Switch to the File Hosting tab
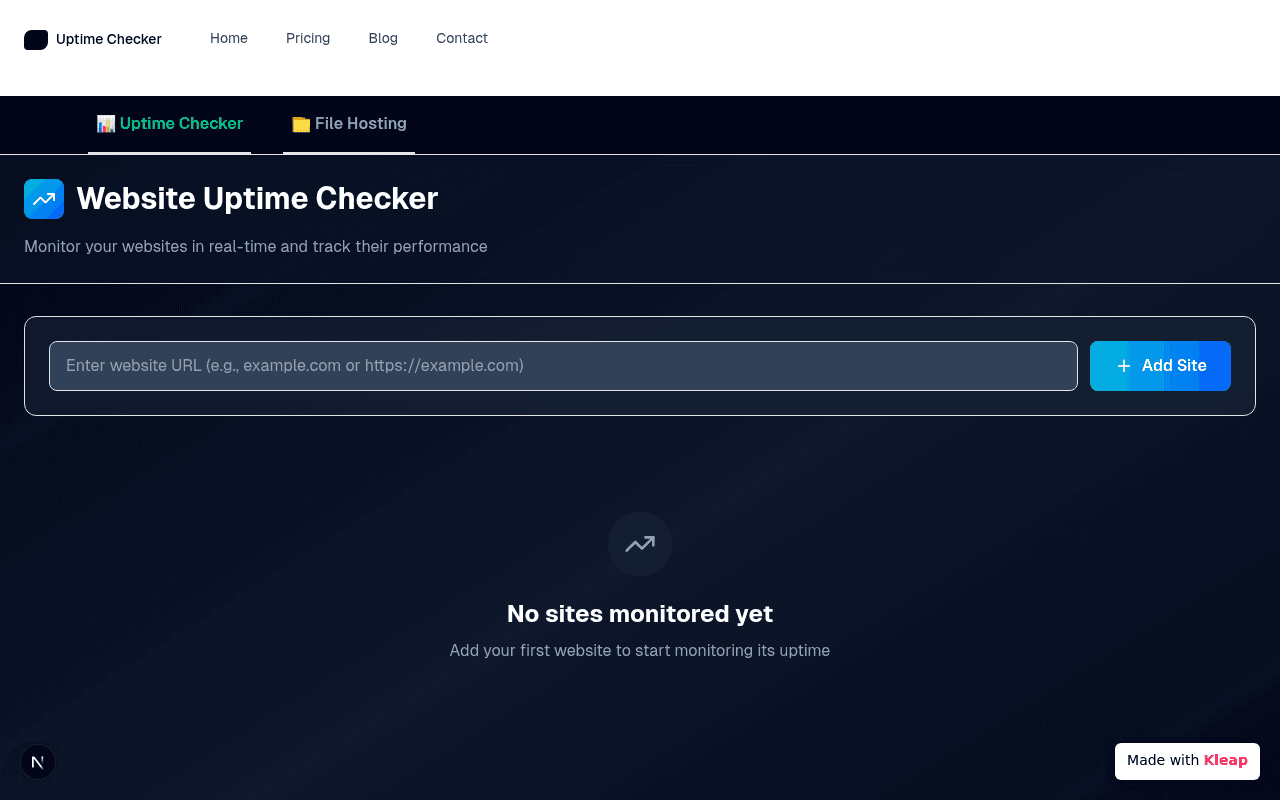The height and width of the screenshot is (800, 1280). (349, 124)
